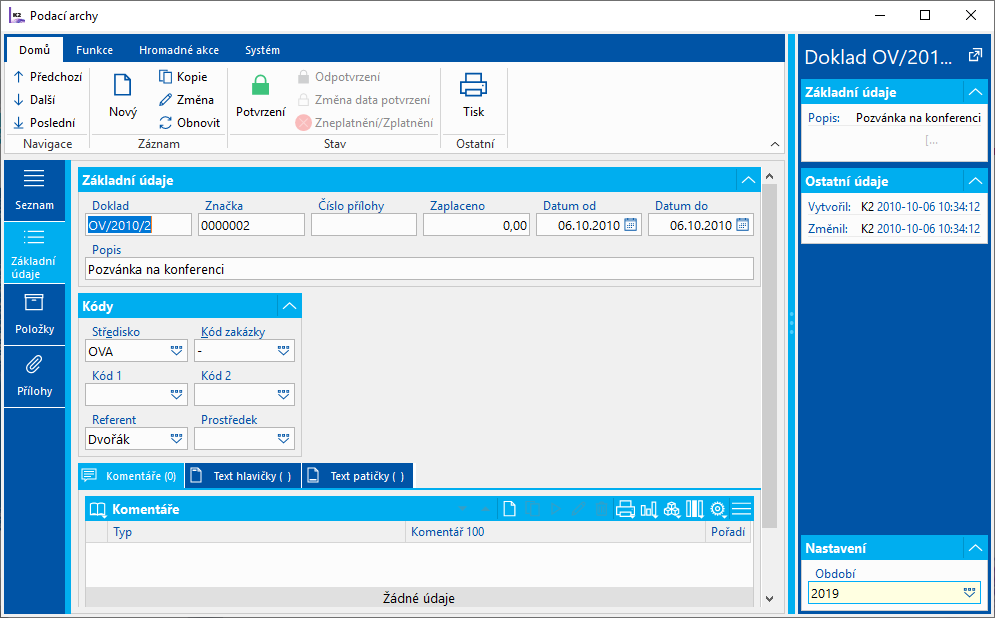
Task: Add a new comment in Komentáře toolbar
Action: coord(509,509)
